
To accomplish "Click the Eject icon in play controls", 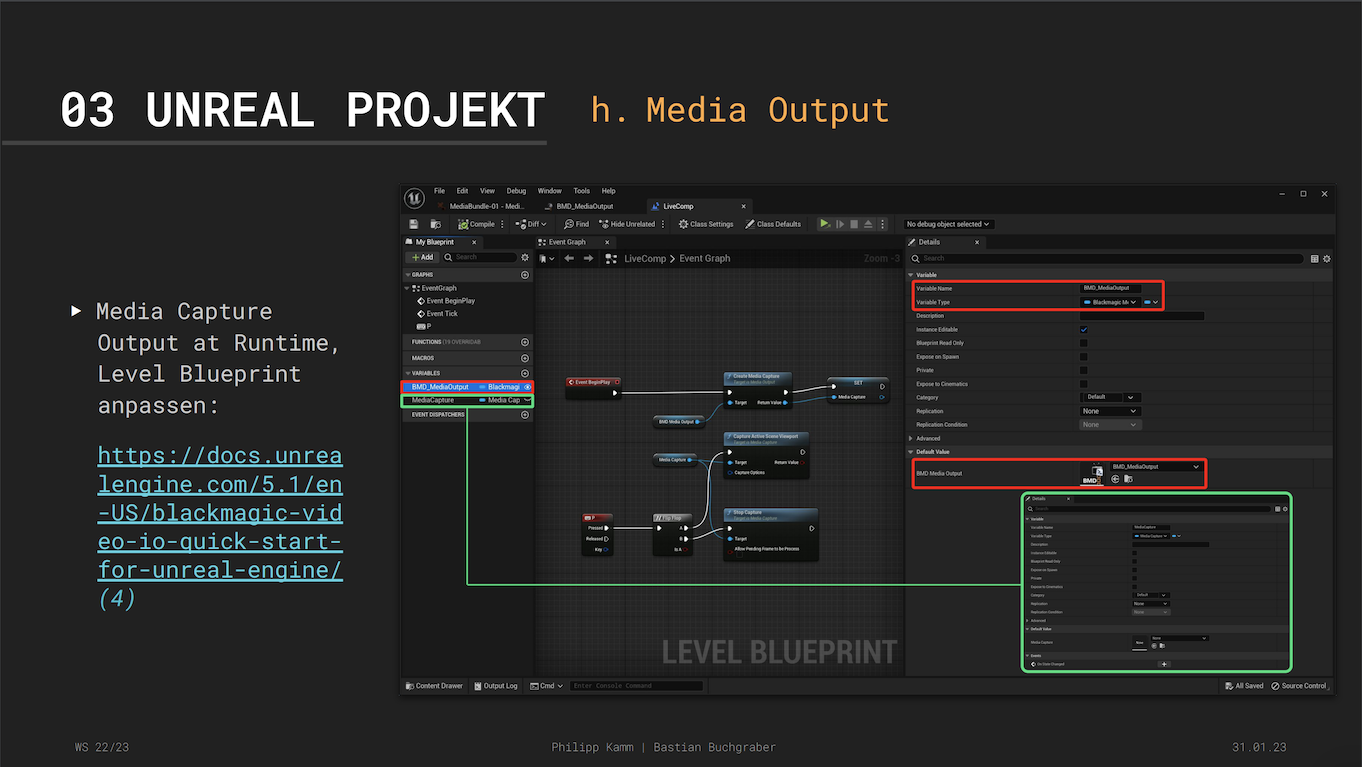I will click(x=868, y=224).
